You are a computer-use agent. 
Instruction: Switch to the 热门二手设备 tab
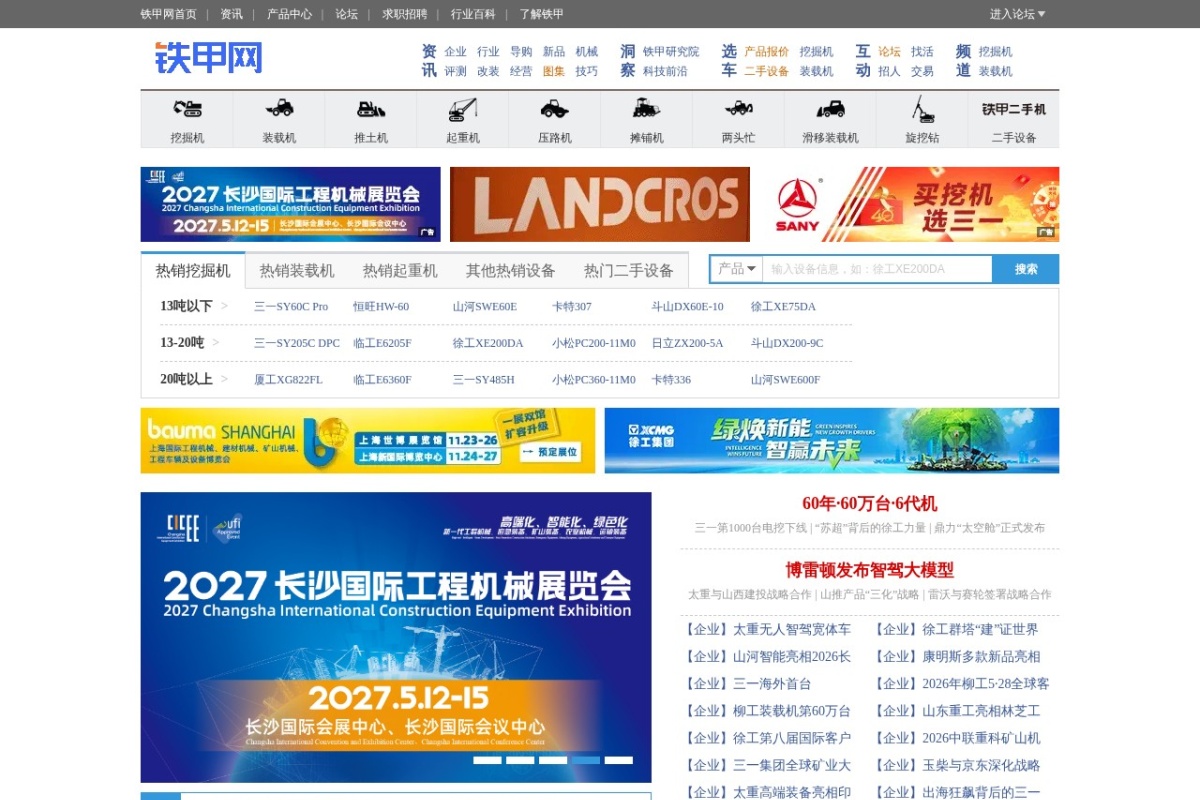click(x=629, y=270)
